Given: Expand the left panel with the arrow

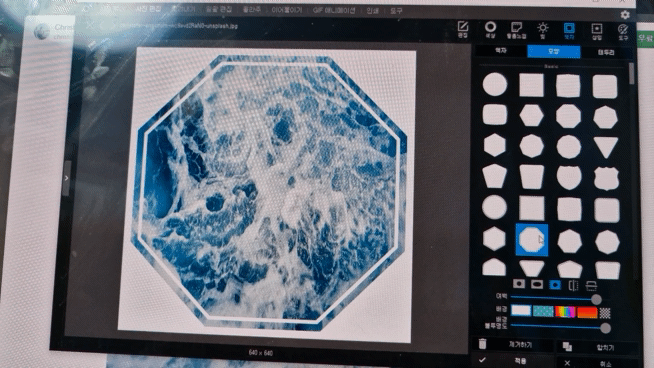Looking at the screenshot, I should (66, 178).
